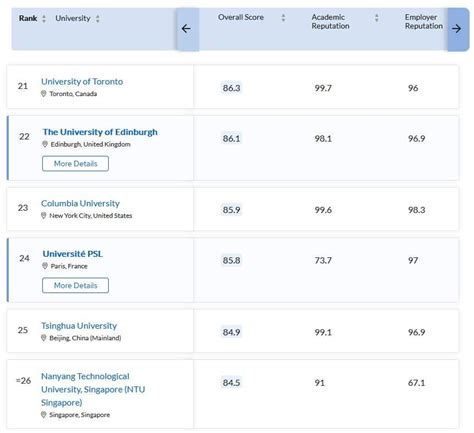Click academic reputation value 99.7
The image size is (474, 433).
click(x=323, y=88)
